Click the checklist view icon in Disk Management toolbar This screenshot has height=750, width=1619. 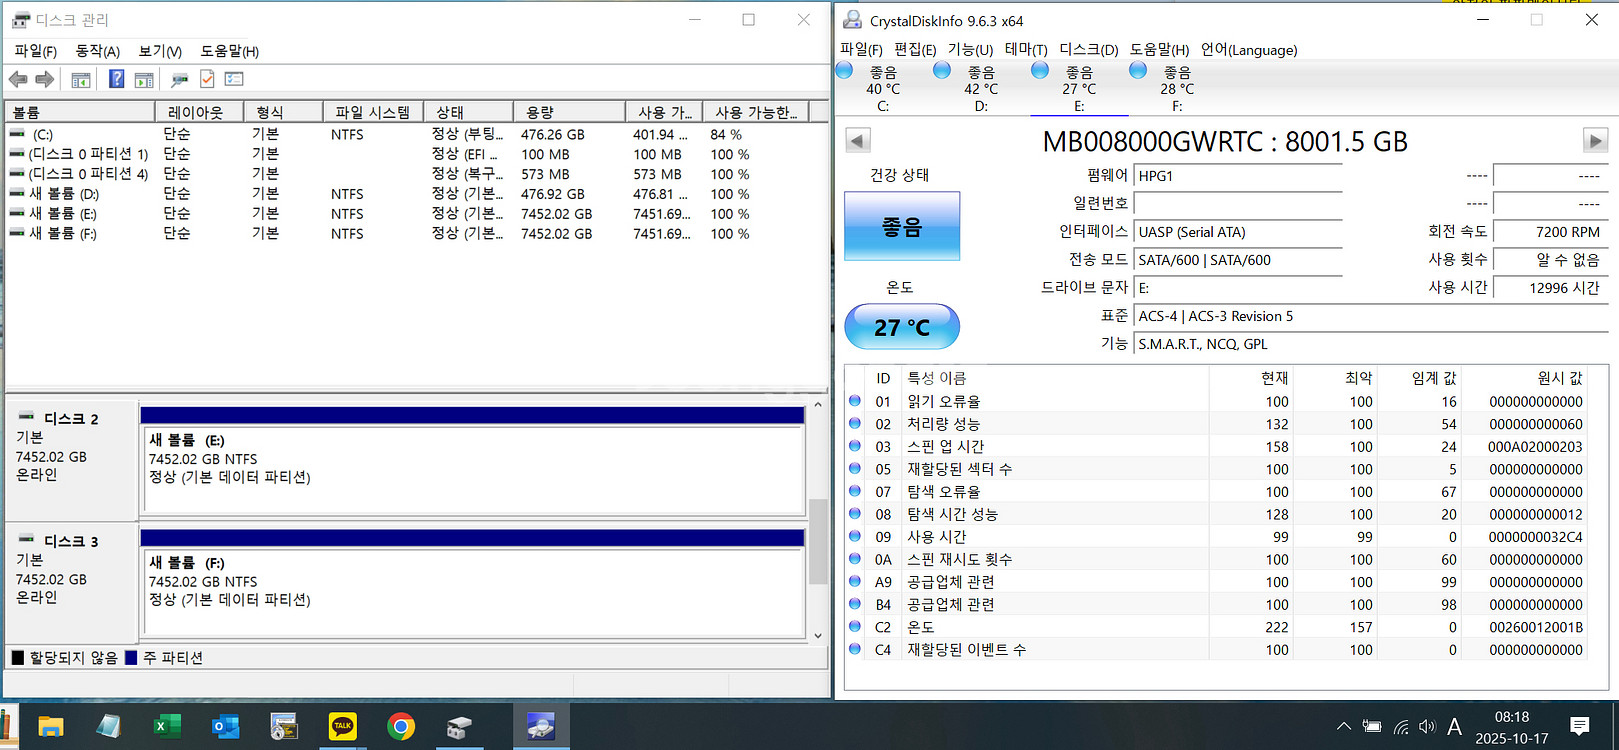(234, 79)
